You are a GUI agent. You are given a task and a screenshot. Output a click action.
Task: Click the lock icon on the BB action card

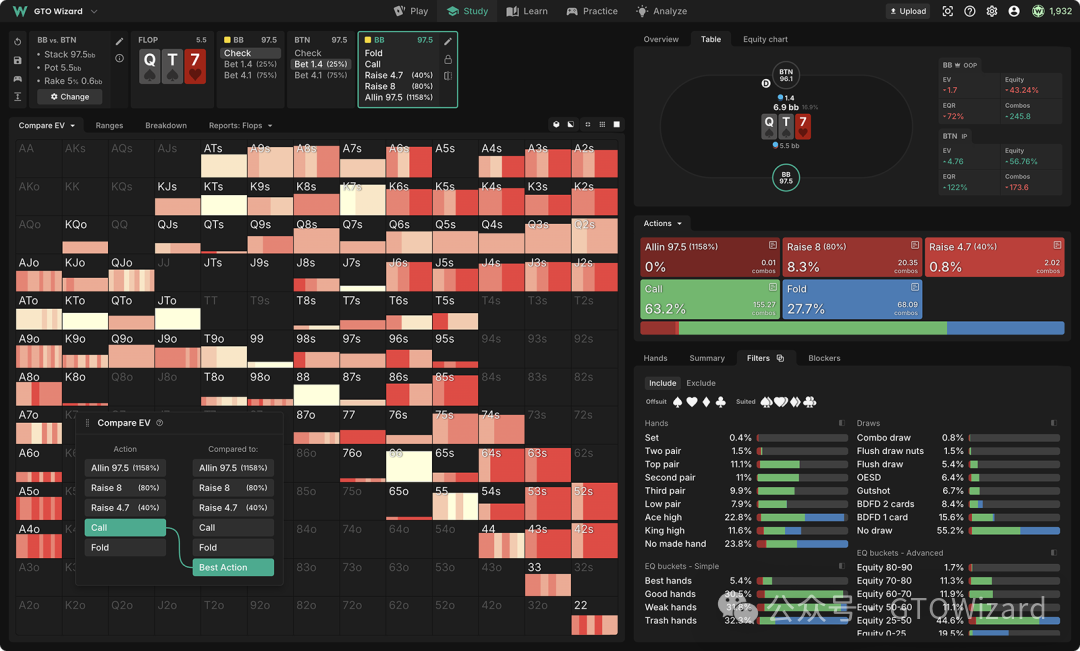click(448, 59)
